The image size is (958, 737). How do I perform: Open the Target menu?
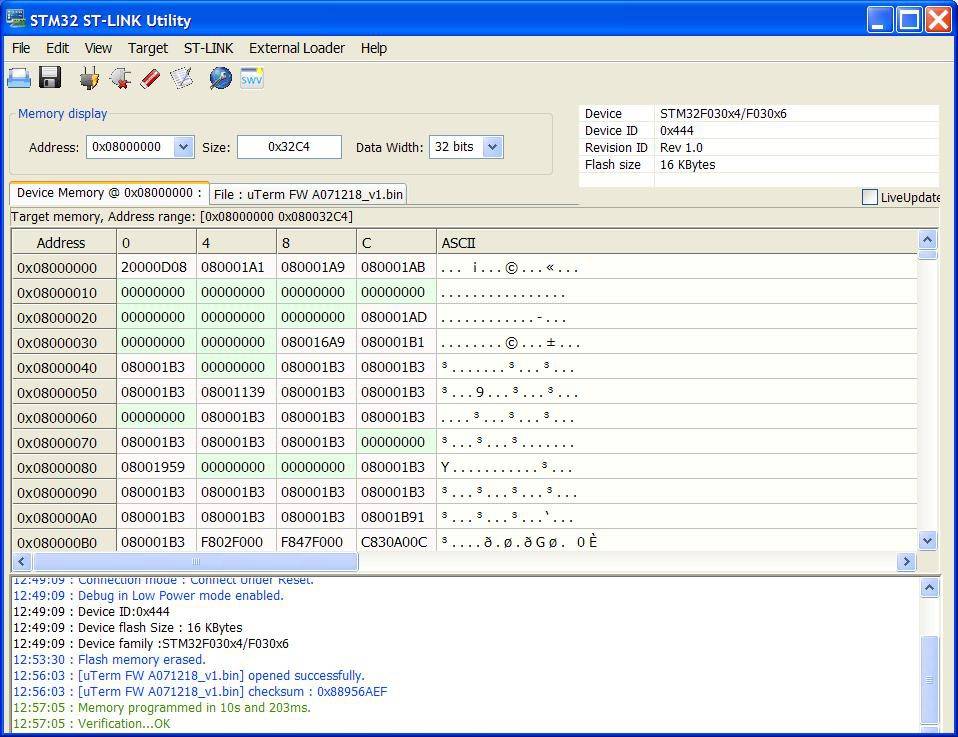point(147,48)
